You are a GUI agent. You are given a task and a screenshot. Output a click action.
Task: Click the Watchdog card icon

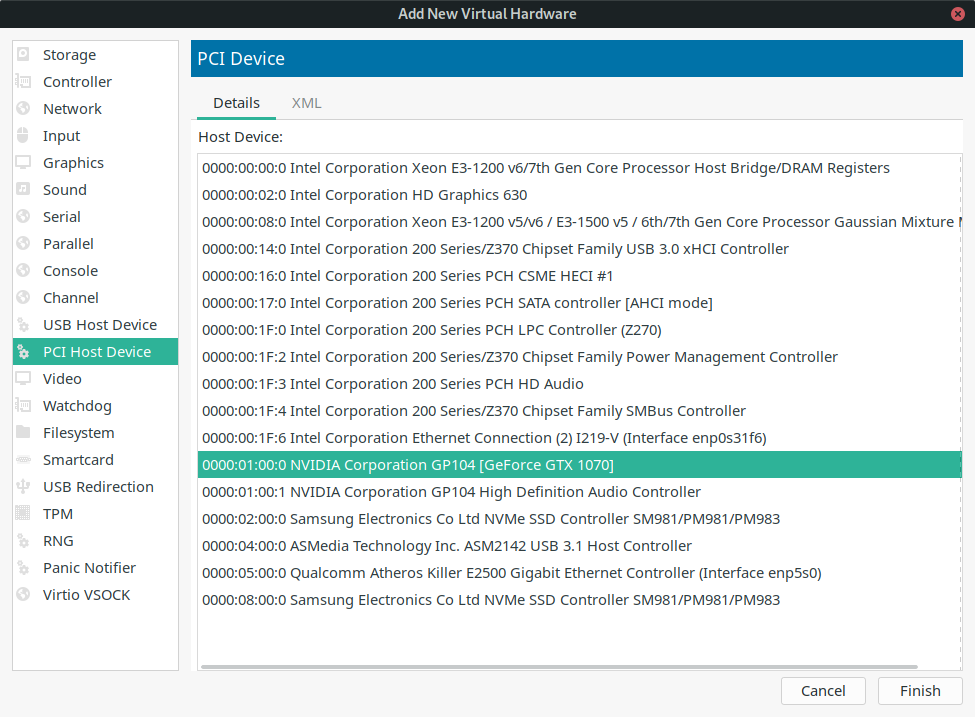point(23,405)
